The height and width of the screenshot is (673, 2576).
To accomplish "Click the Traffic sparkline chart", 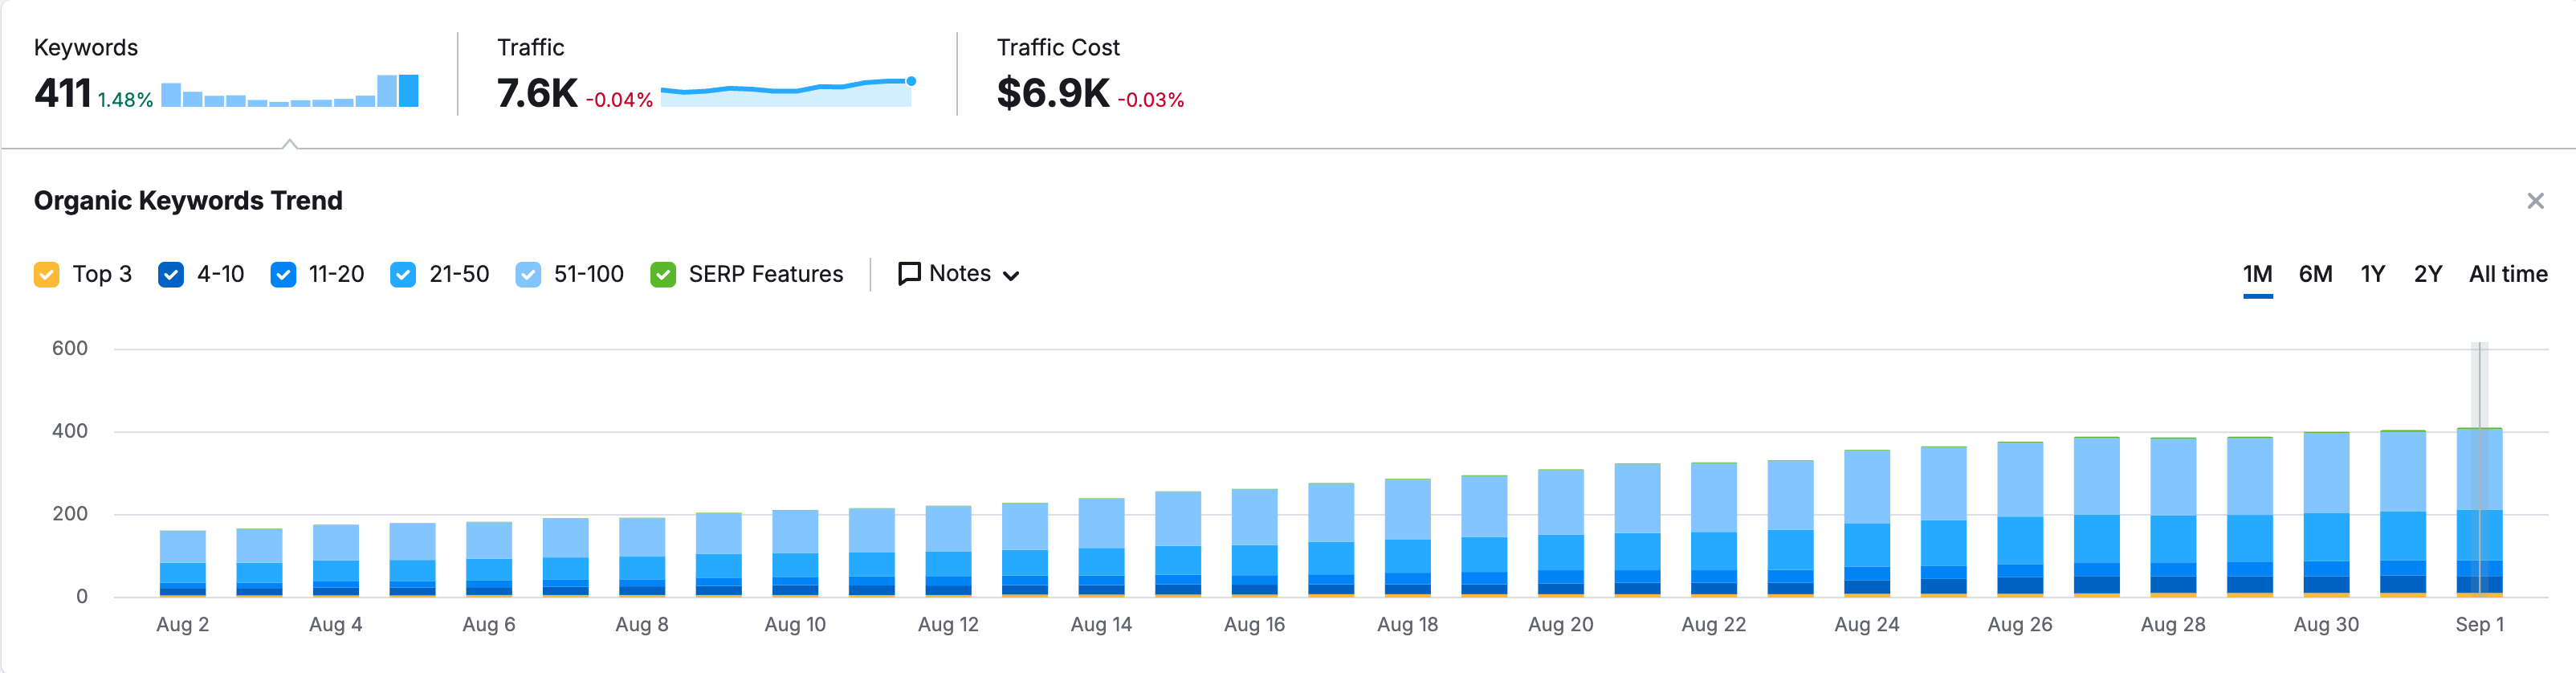I will pos(787,92).
